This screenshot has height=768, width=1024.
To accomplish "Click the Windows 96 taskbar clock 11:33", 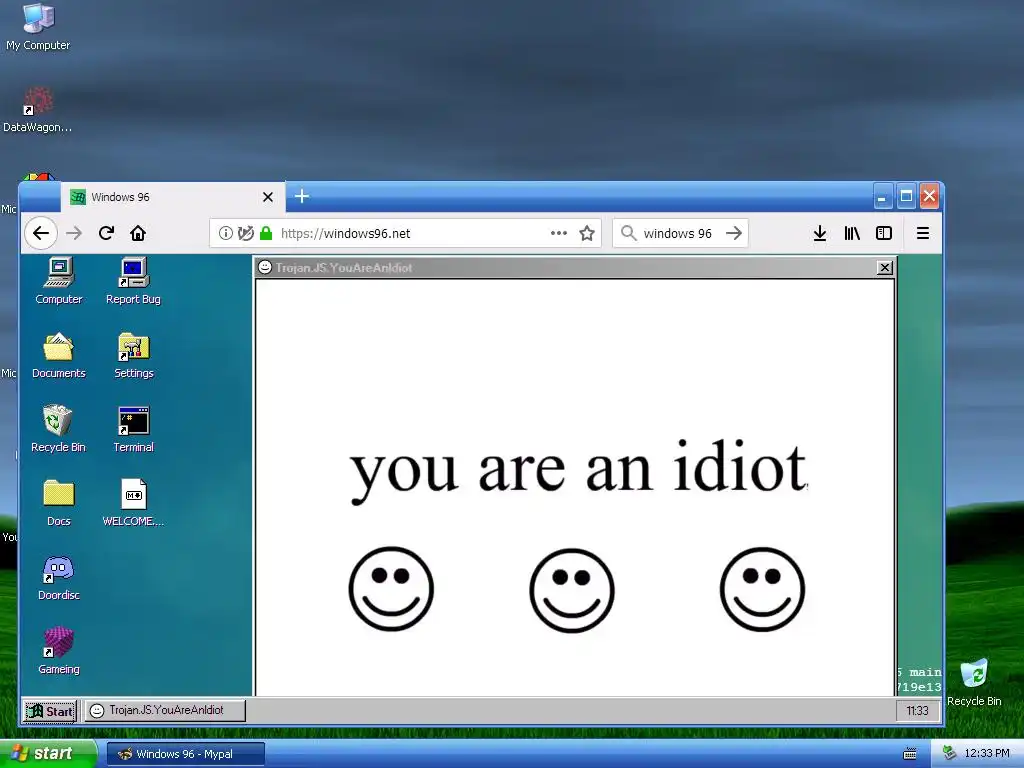I will click(x=917, y=711).
